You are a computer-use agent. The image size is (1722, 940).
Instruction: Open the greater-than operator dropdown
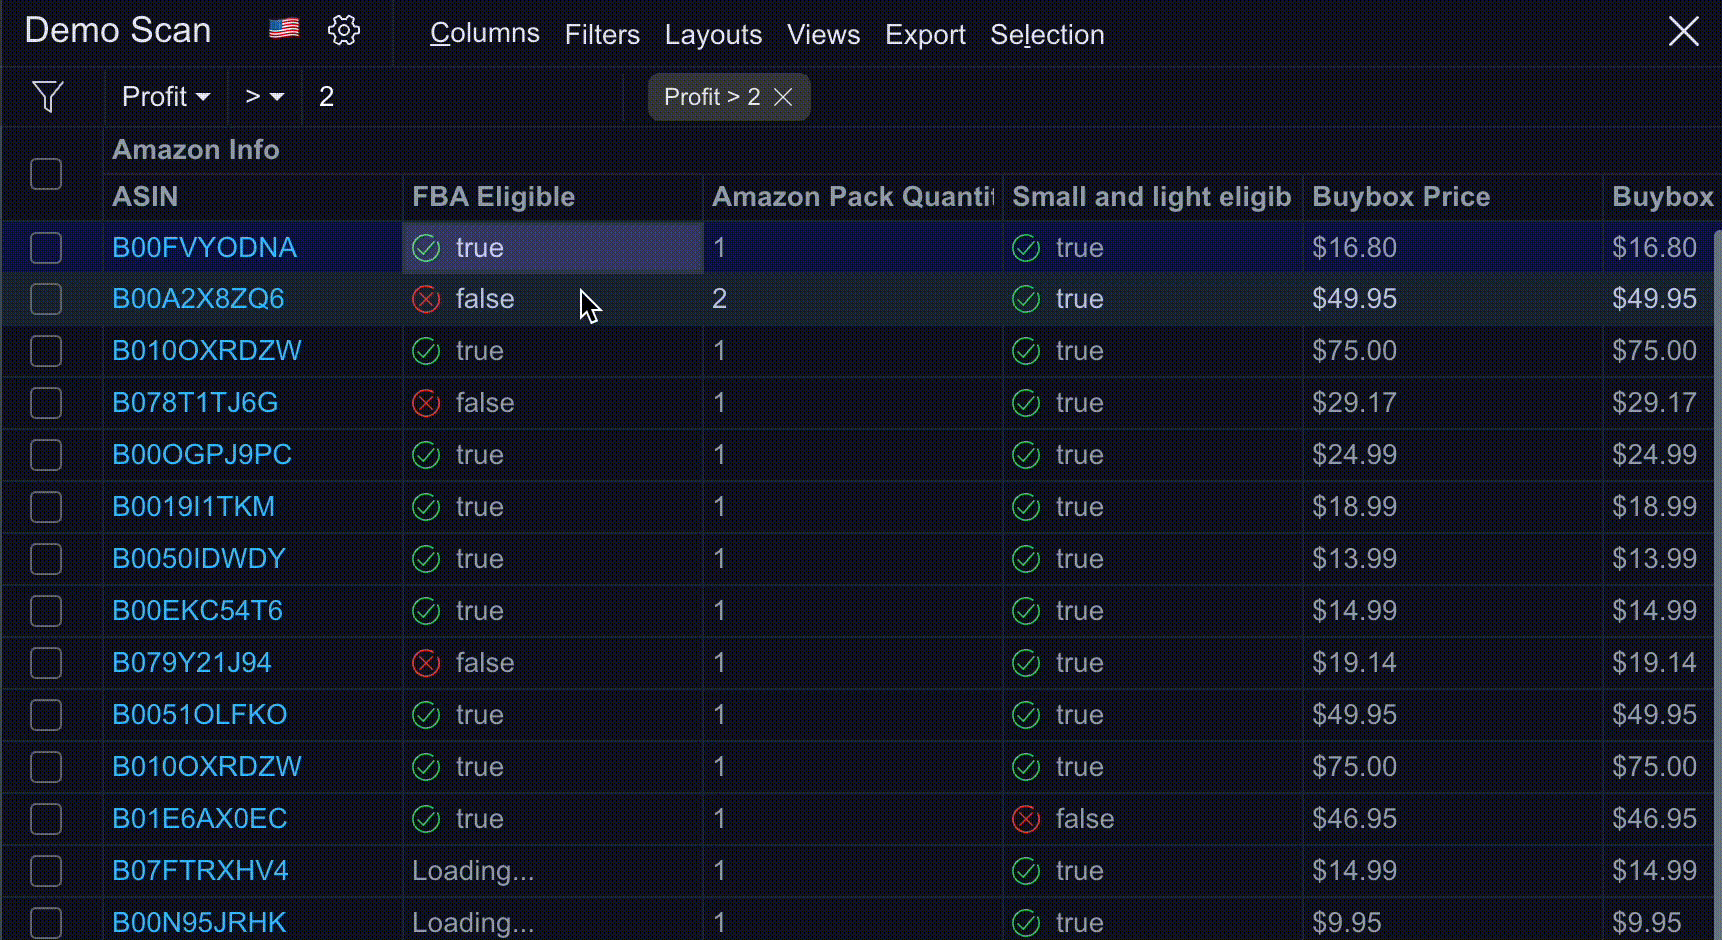(x=264, y=97)
